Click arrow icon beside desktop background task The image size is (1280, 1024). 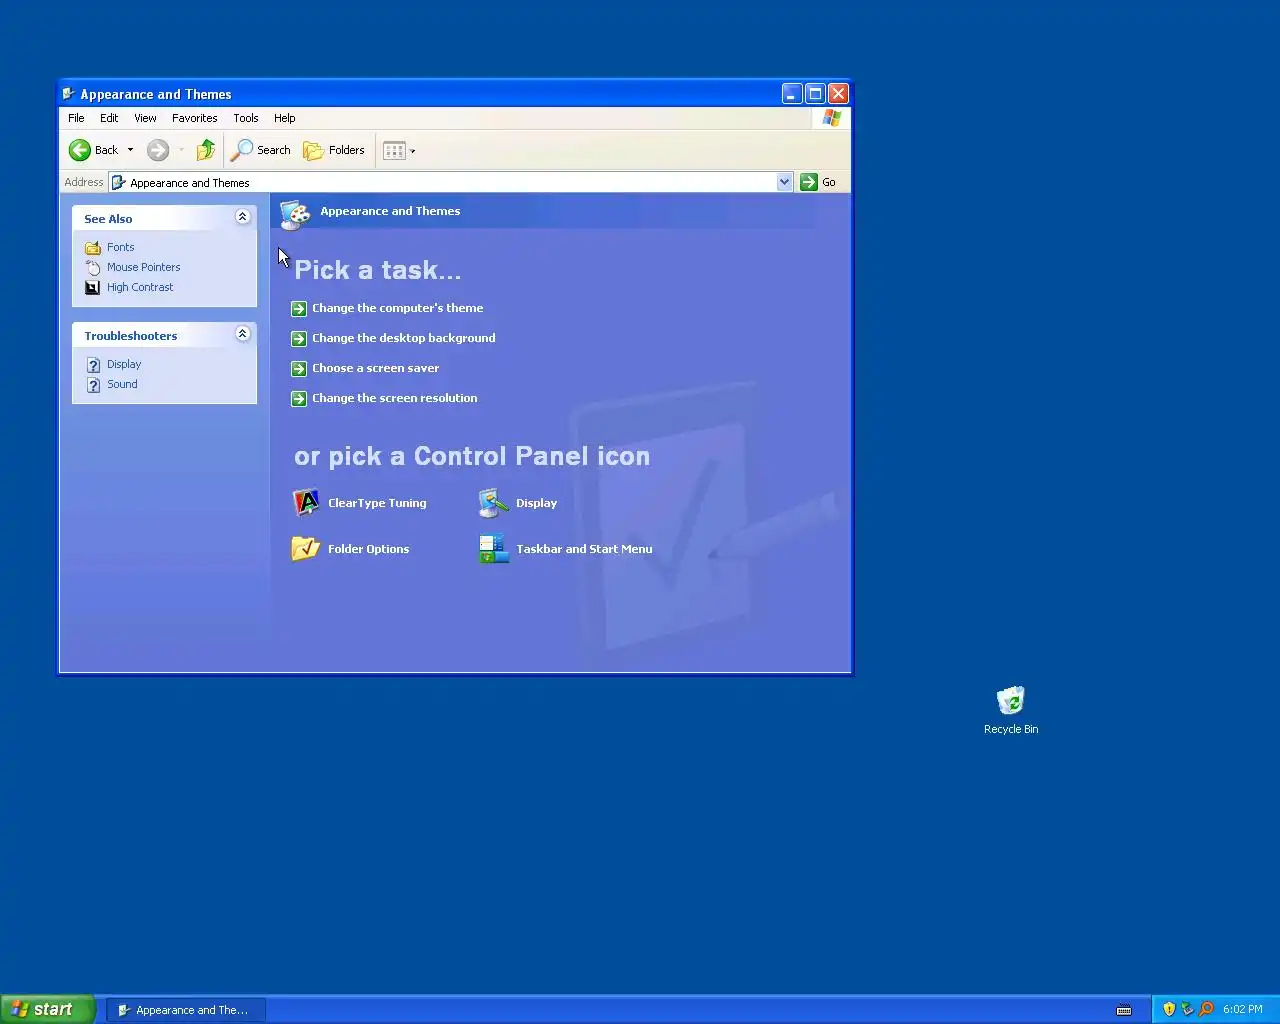point(298,338)
